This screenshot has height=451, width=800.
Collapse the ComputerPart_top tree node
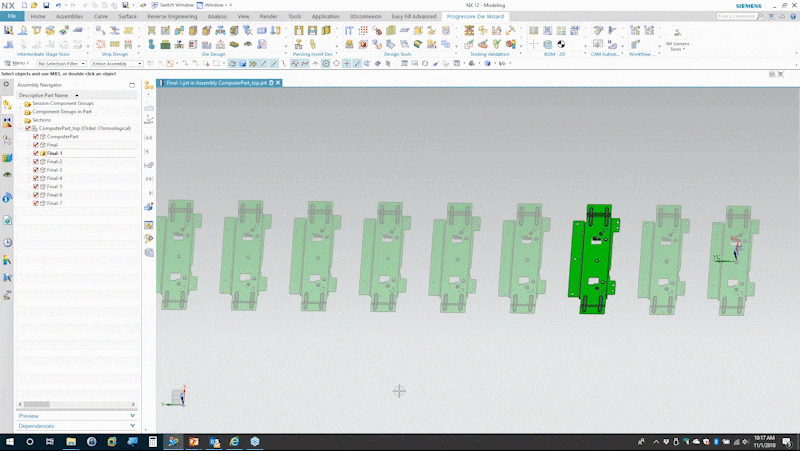click(21, 129)
